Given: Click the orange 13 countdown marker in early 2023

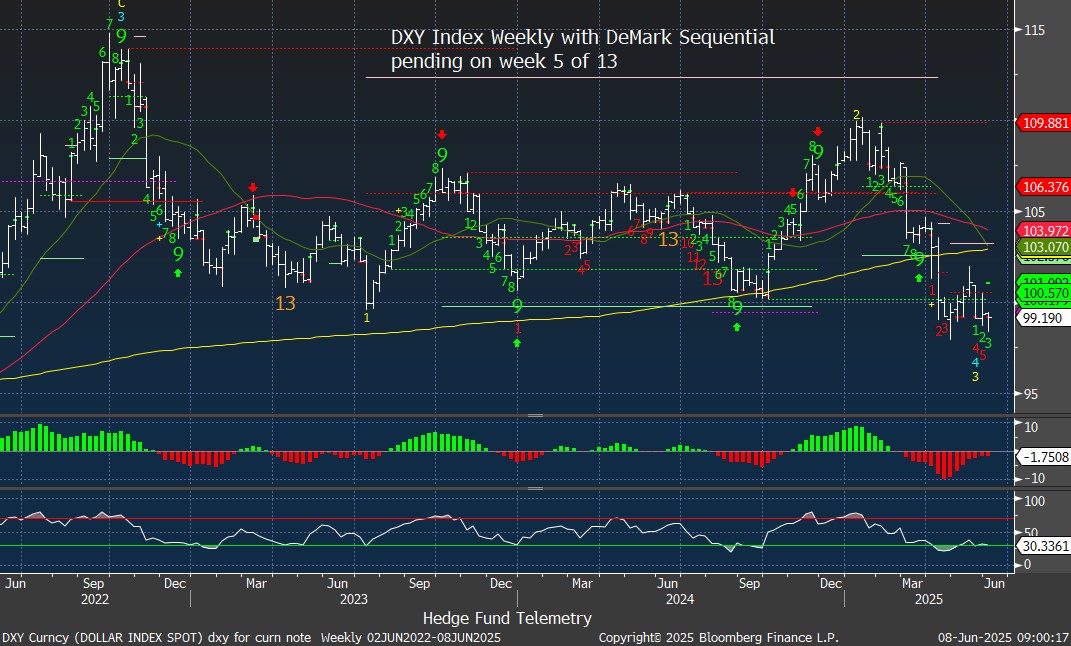Looking at the screenshot, I should pyautogui.click(x=285, y=302).
